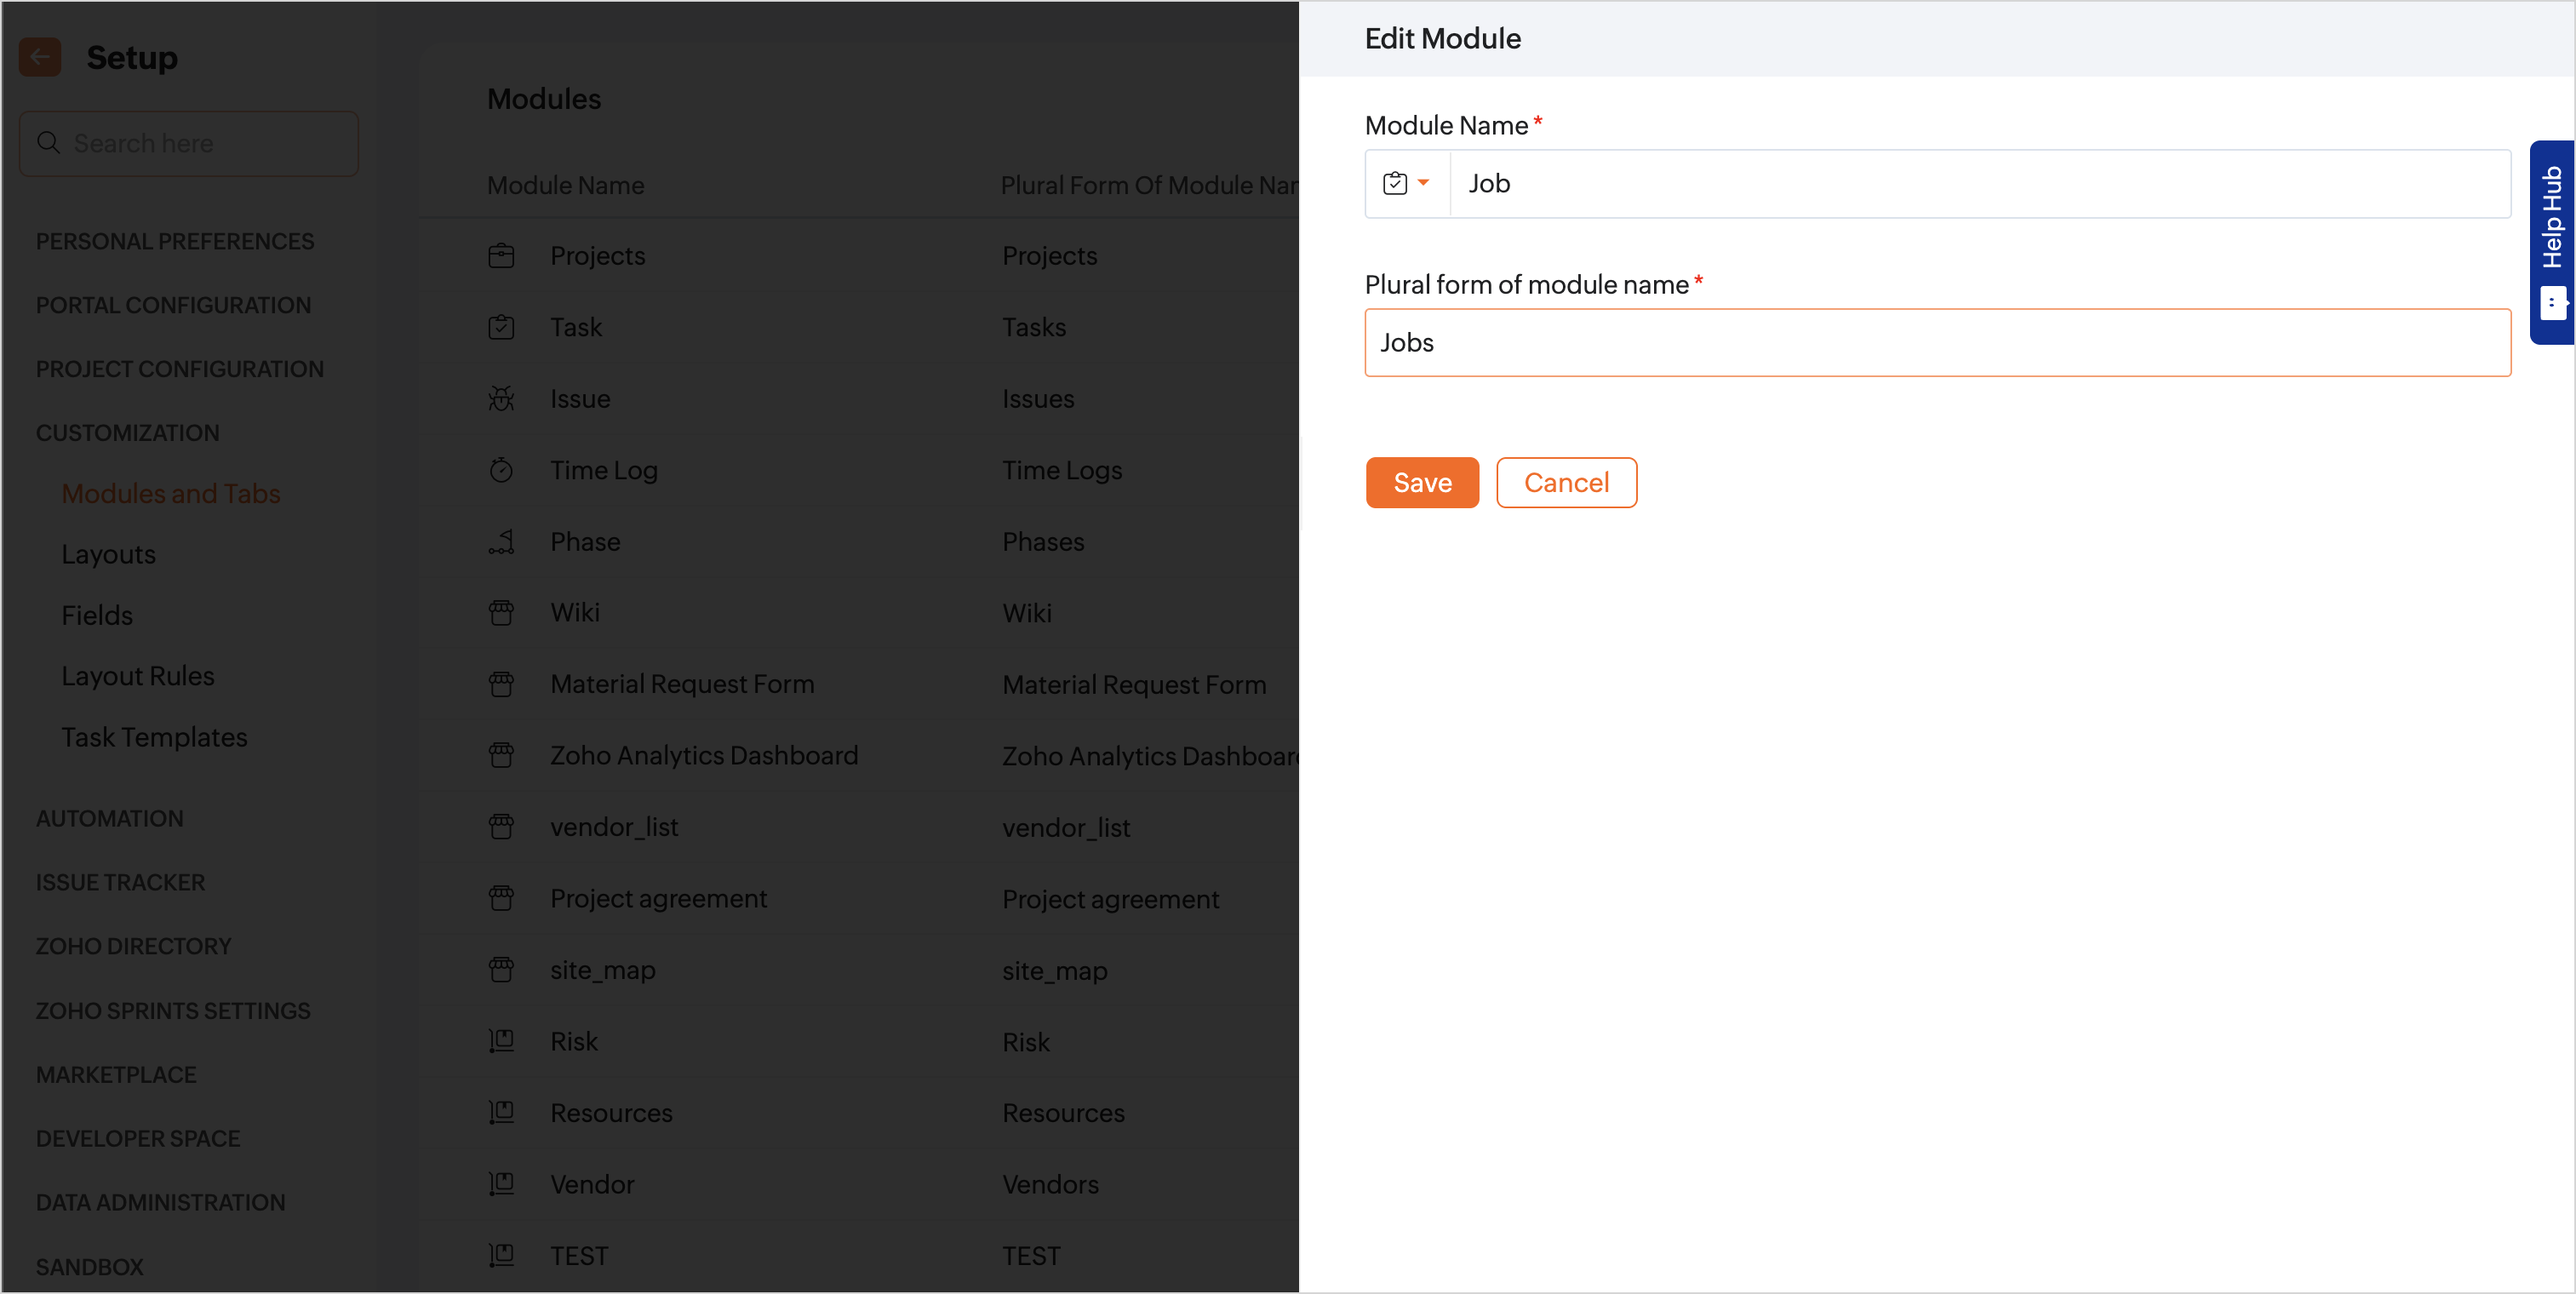Viewport: 2576px width, 1294px height.
Task: Click the Projects module briefcase icon
Action: pos(501,256)
